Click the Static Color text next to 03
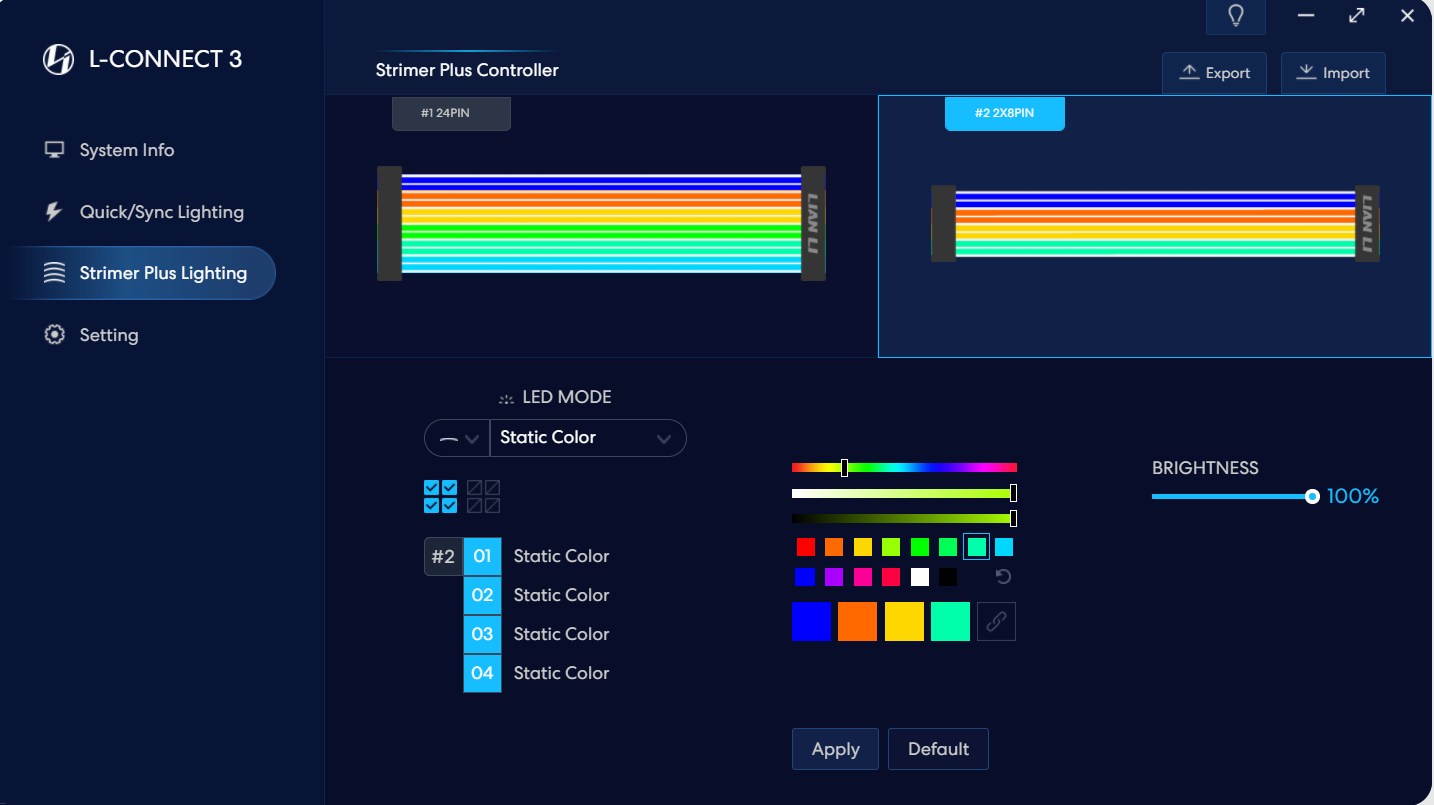 click(x=561, y=634)
